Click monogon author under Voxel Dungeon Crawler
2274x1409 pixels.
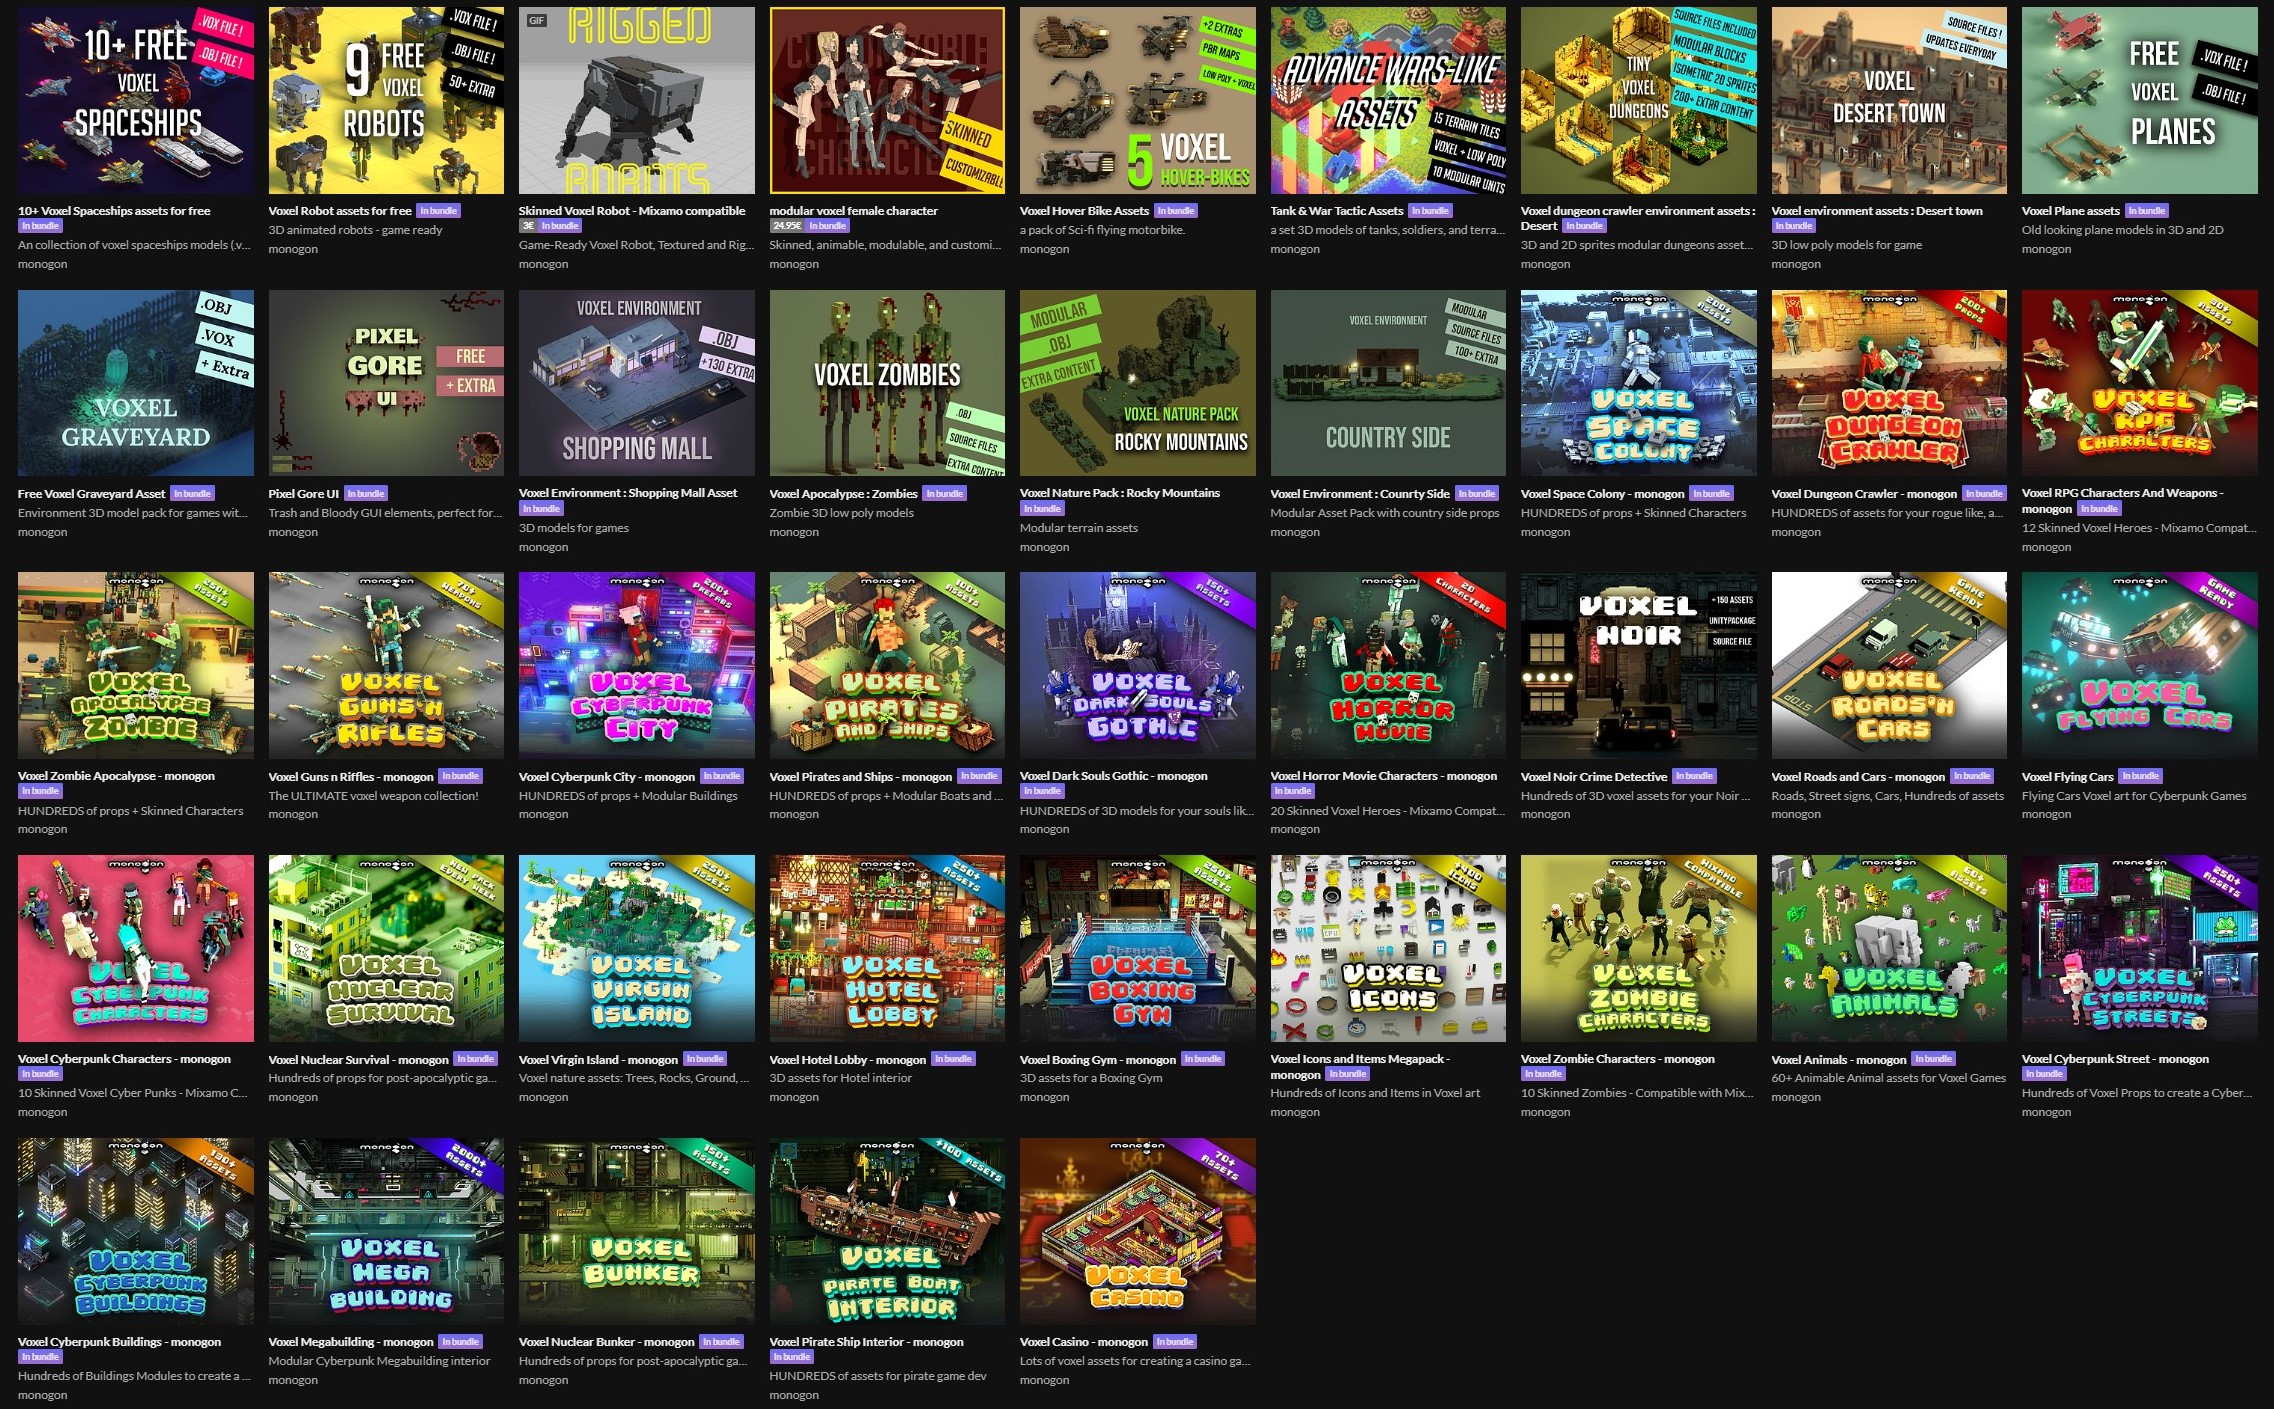coord(1796,532)
